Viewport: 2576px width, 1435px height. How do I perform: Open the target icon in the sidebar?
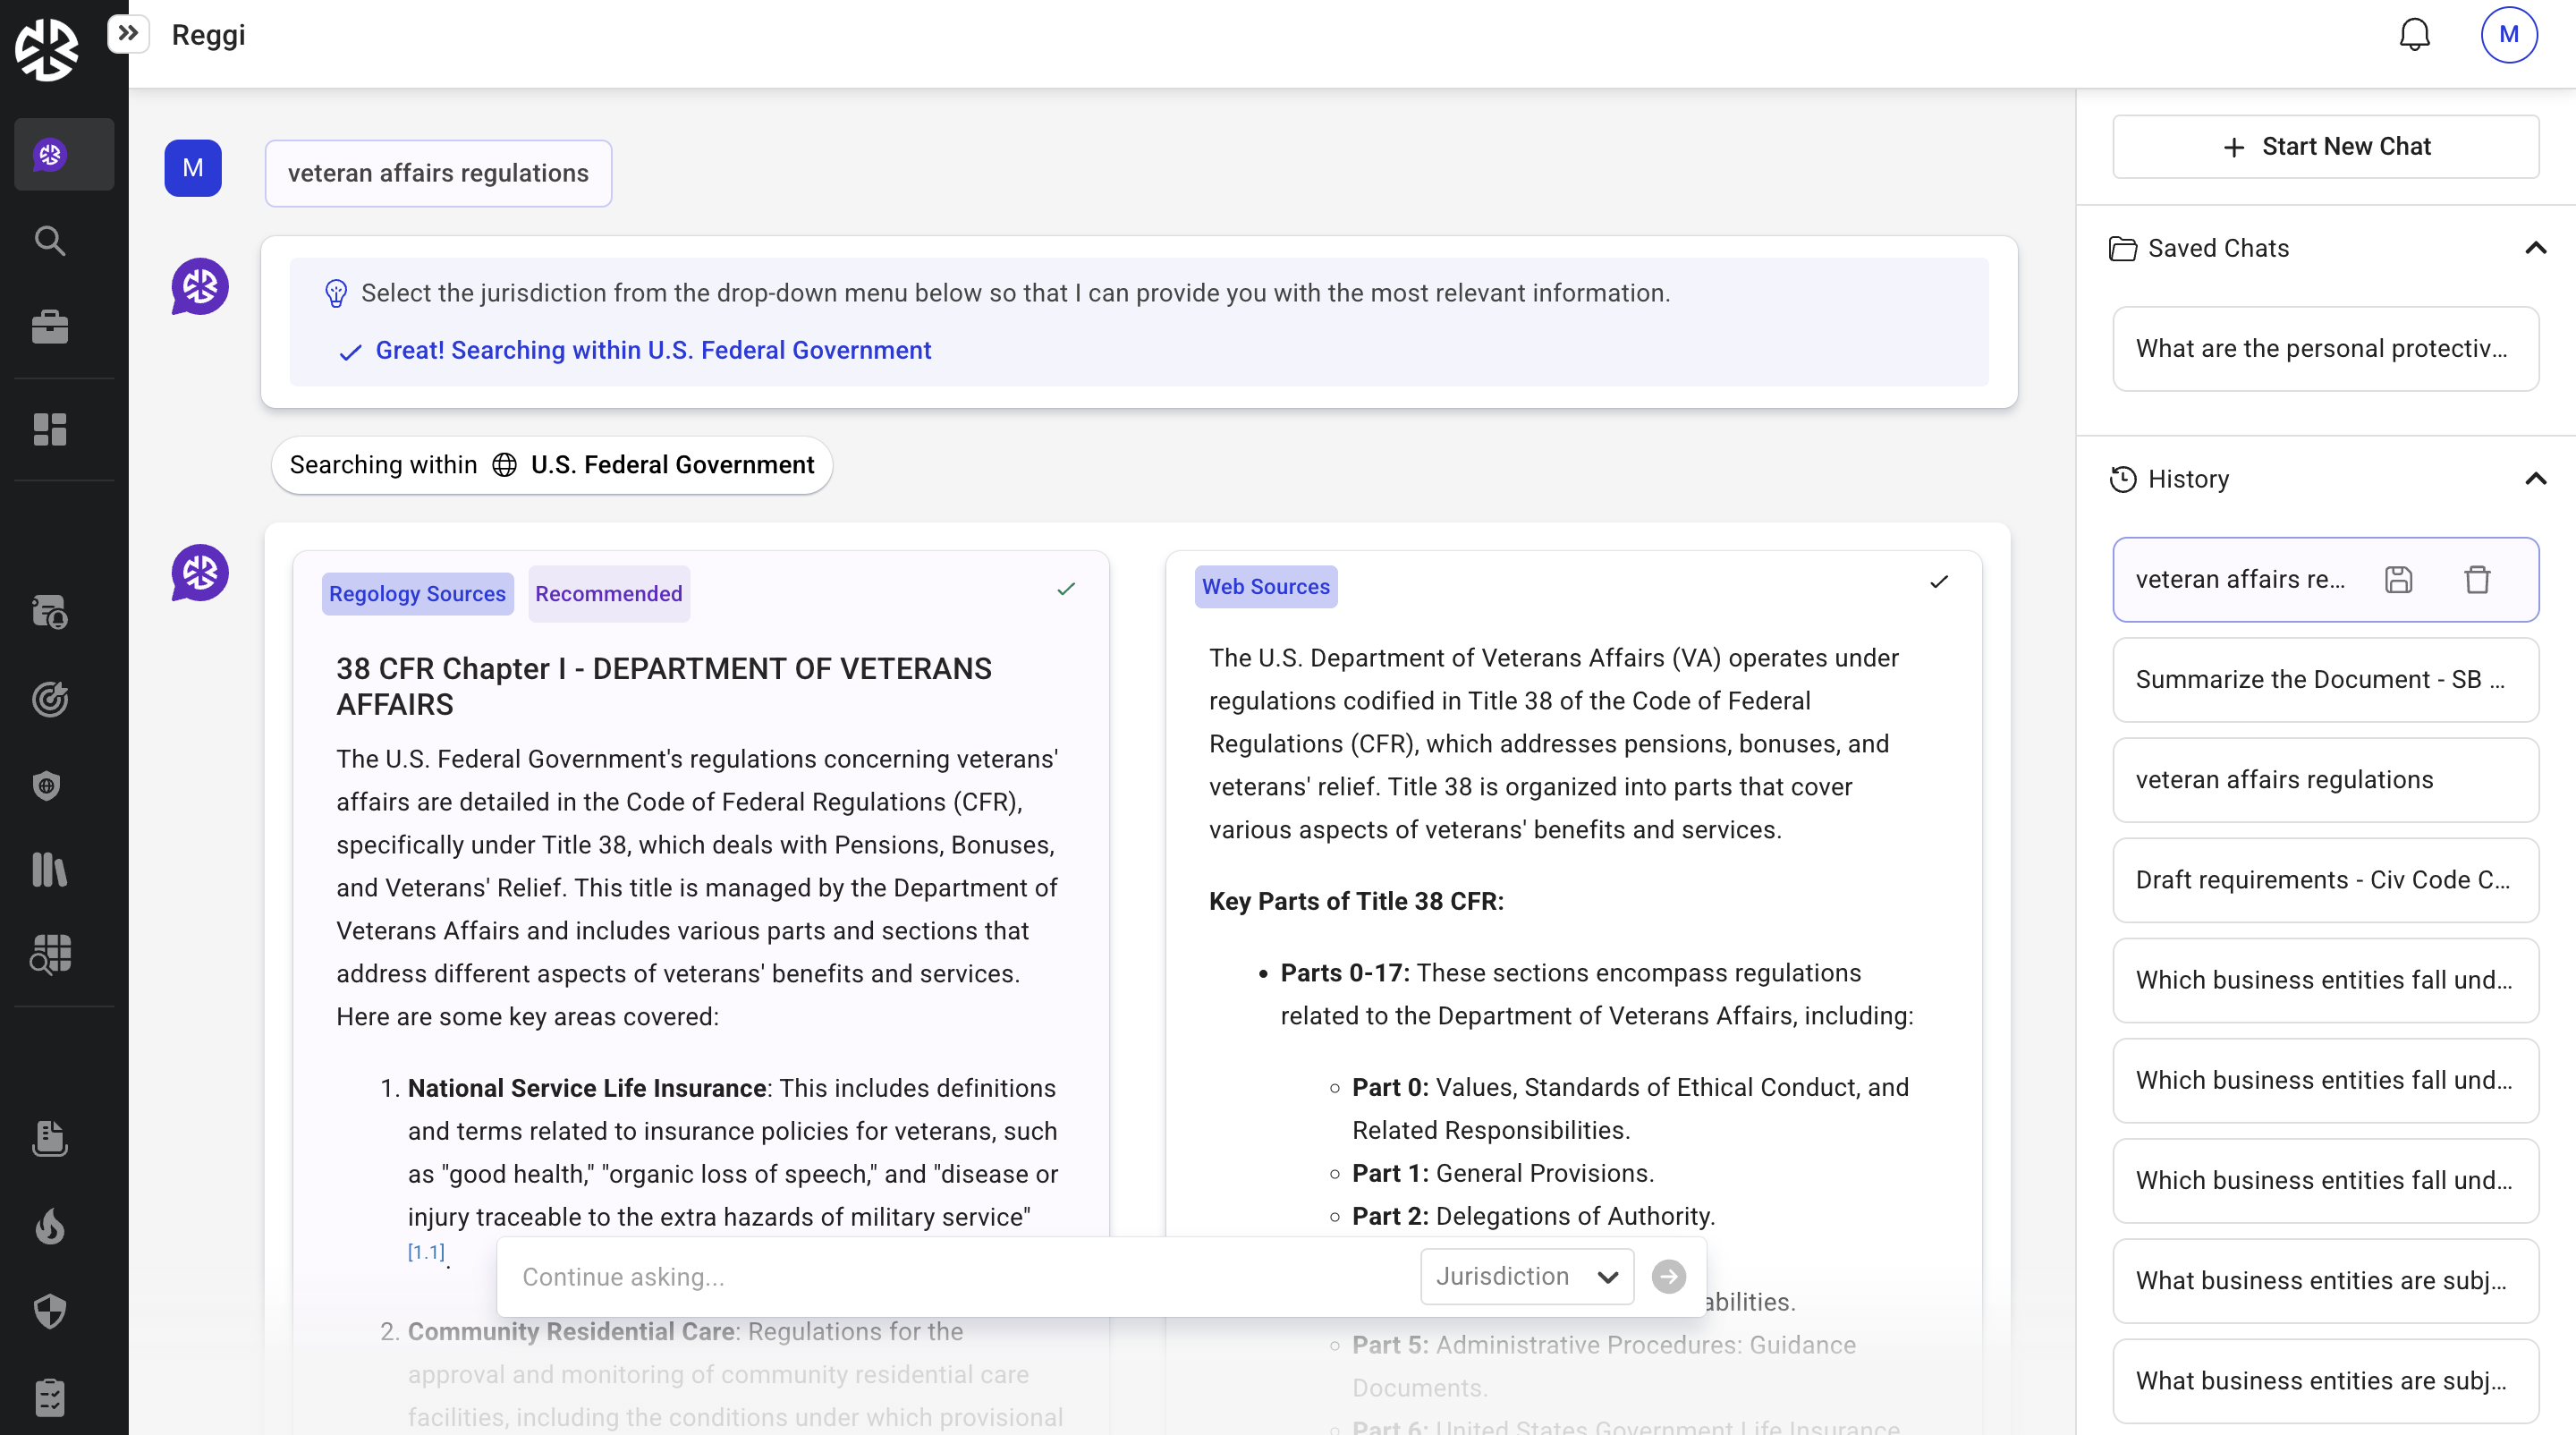[x=50, y=699]
